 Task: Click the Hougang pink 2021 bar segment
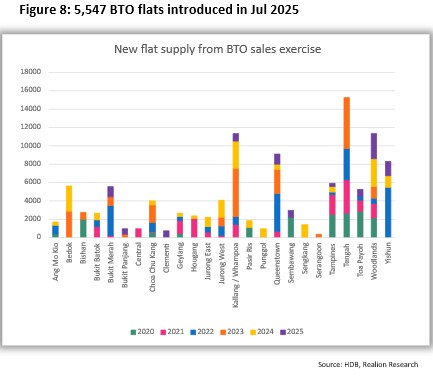click(194, 228)
